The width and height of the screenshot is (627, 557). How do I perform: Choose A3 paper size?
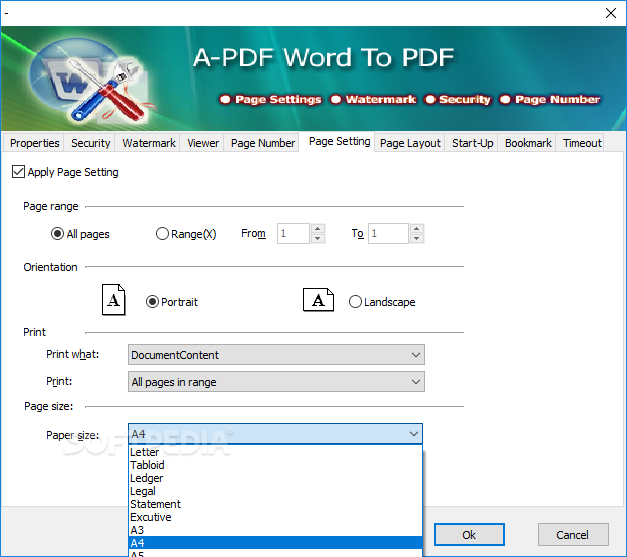point(275,530)
